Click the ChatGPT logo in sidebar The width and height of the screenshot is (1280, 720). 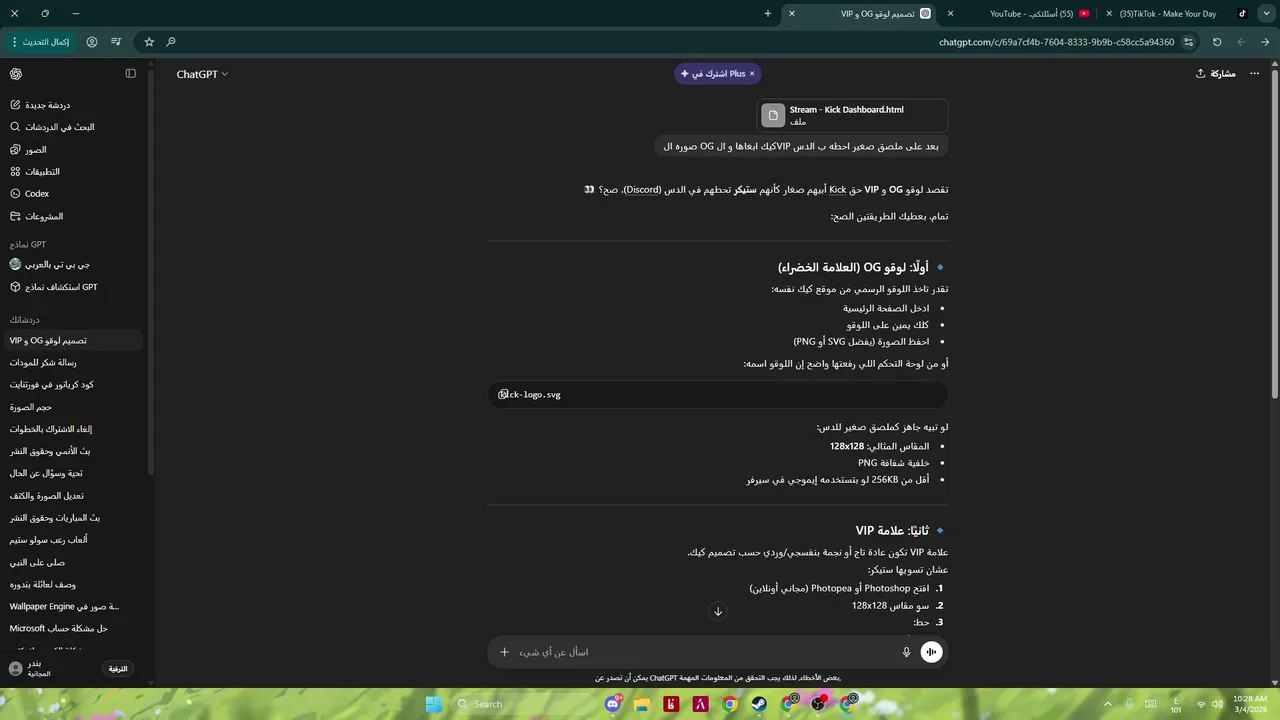point(16,74)
